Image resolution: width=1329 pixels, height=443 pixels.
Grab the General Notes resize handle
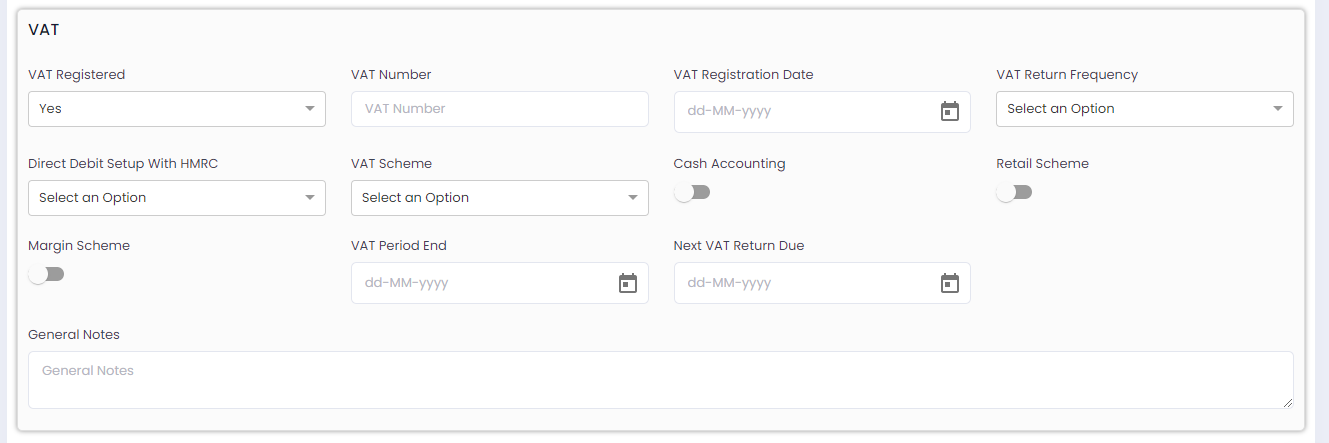click(x=1287, y=402)
